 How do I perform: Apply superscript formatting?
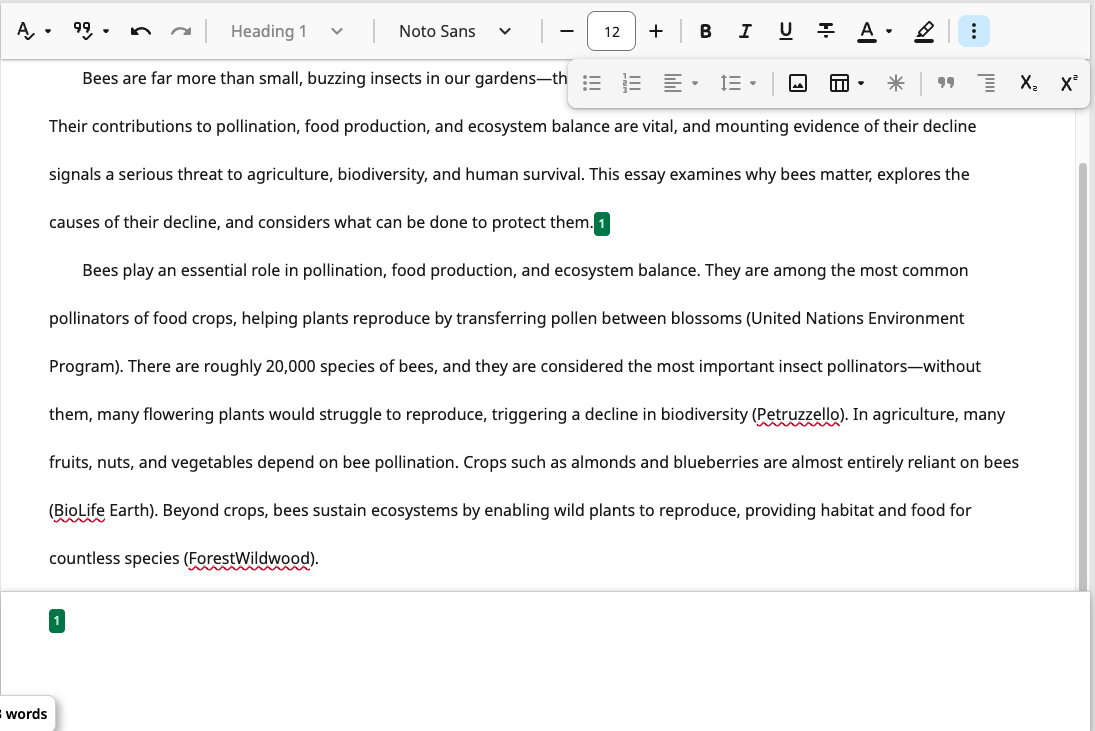tap(1068, 84)
